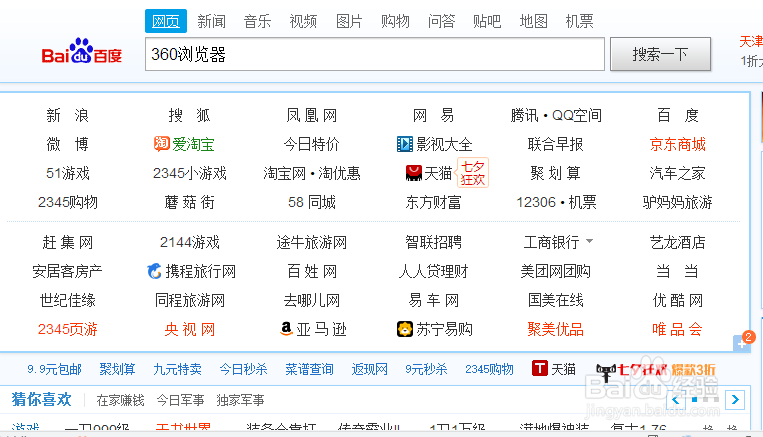The height and width of the screenshot is (437, 763).
Task: Switch to the 贴吧 search tab
Action: pyautogui.click(x=487, y=21)
